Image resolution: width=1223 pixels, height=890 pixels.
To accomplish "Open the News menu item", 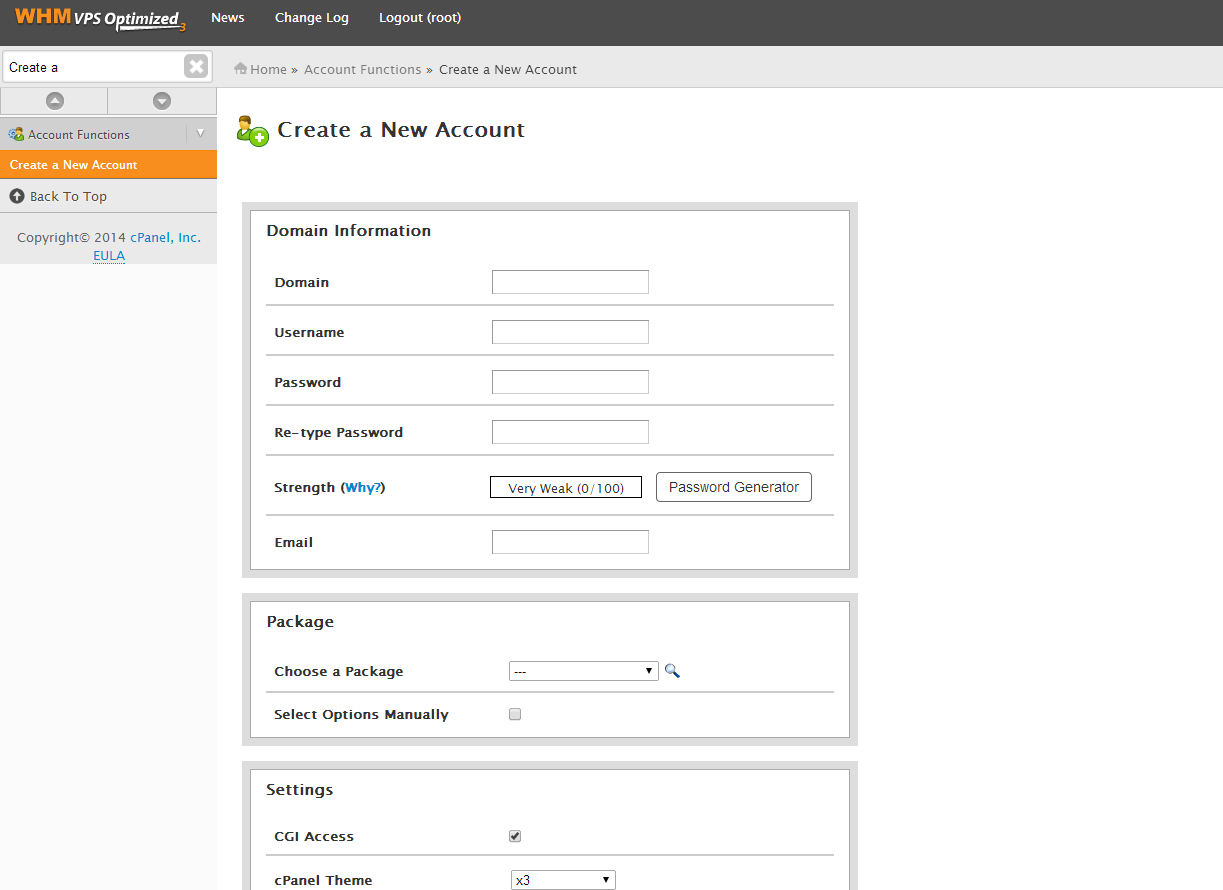I will [x=228, y=18].
